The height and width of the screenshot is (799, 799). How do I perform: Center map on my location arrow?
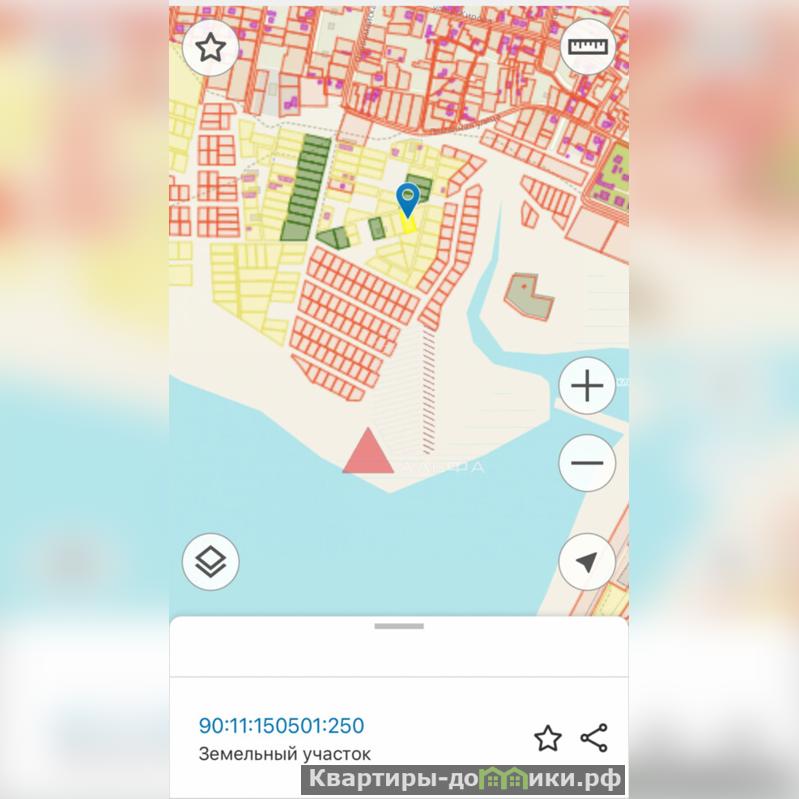click(587, 562)
